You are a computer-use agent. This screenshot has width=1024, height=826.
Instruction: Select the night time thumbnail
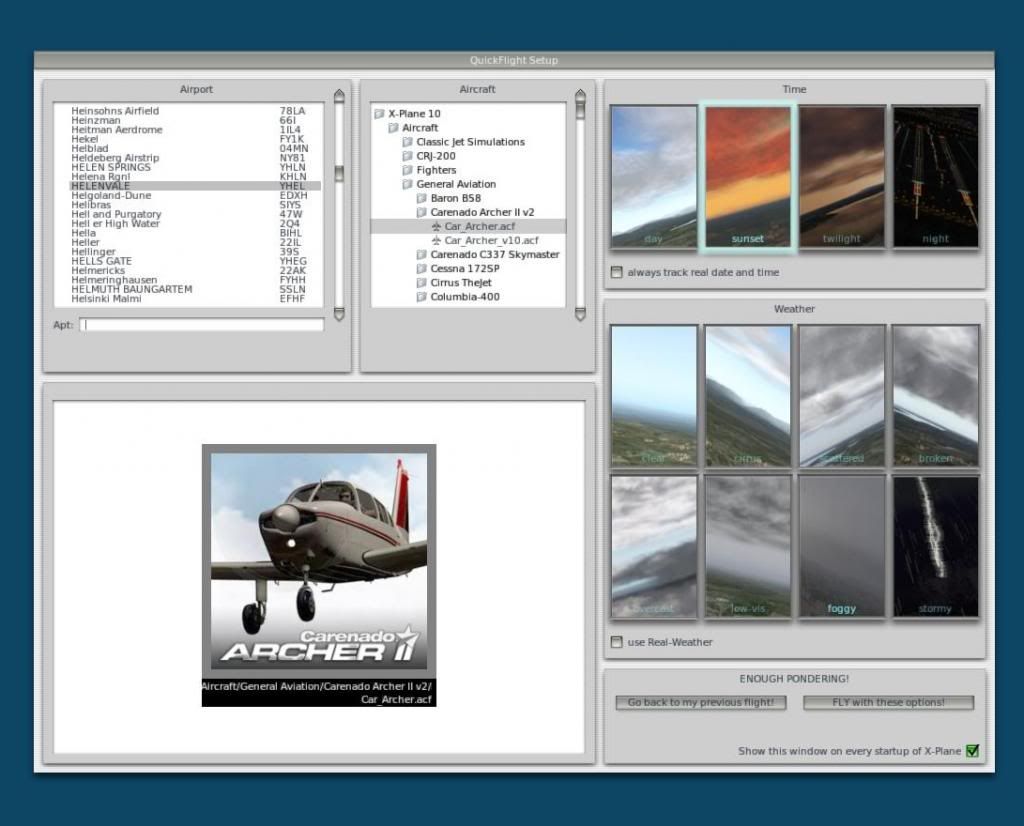click(x=936, y=177)
